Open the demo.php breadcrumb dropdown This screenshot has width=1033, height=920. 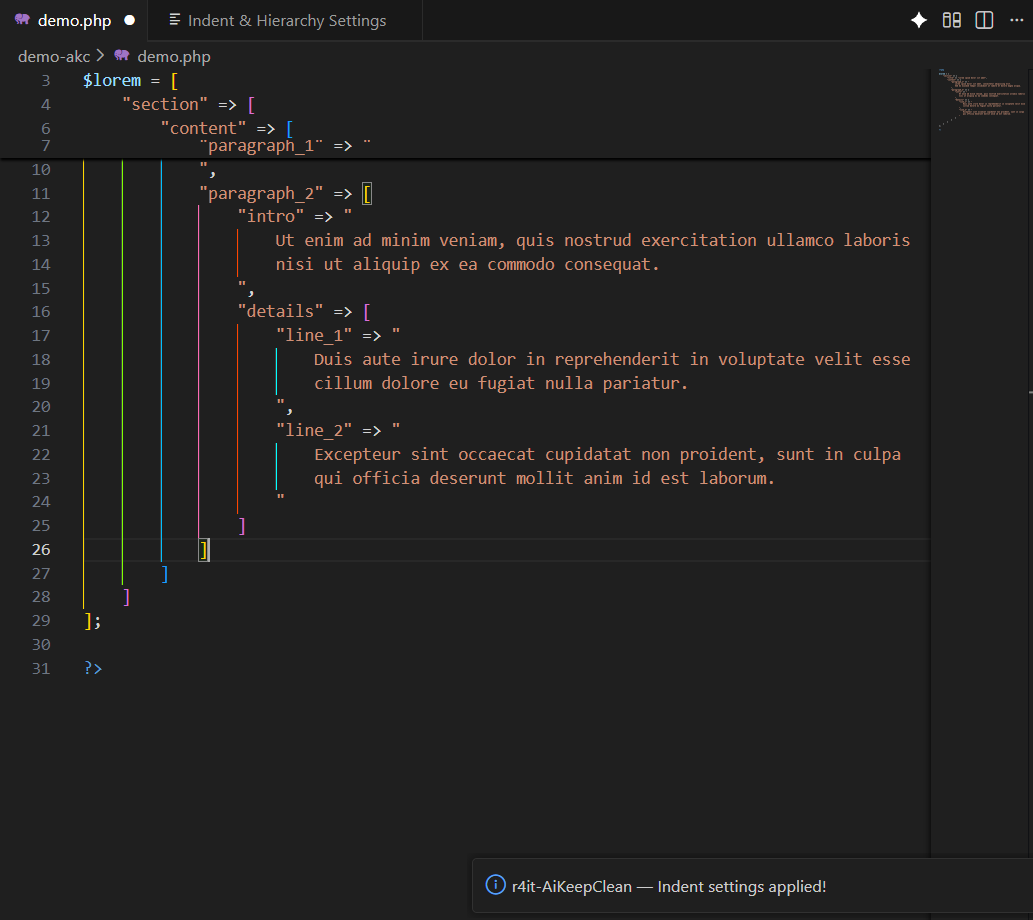tap(173, 56)
